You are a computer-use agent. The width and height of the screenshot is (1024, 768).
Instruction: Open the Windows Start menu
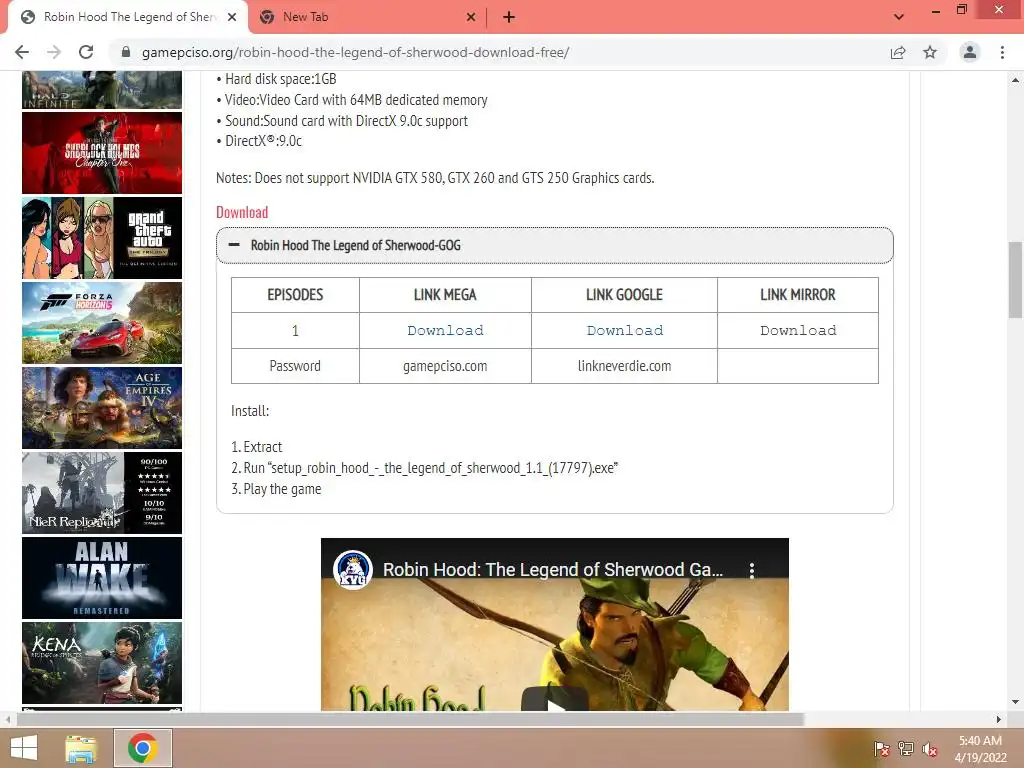click(x=24, y=748)
